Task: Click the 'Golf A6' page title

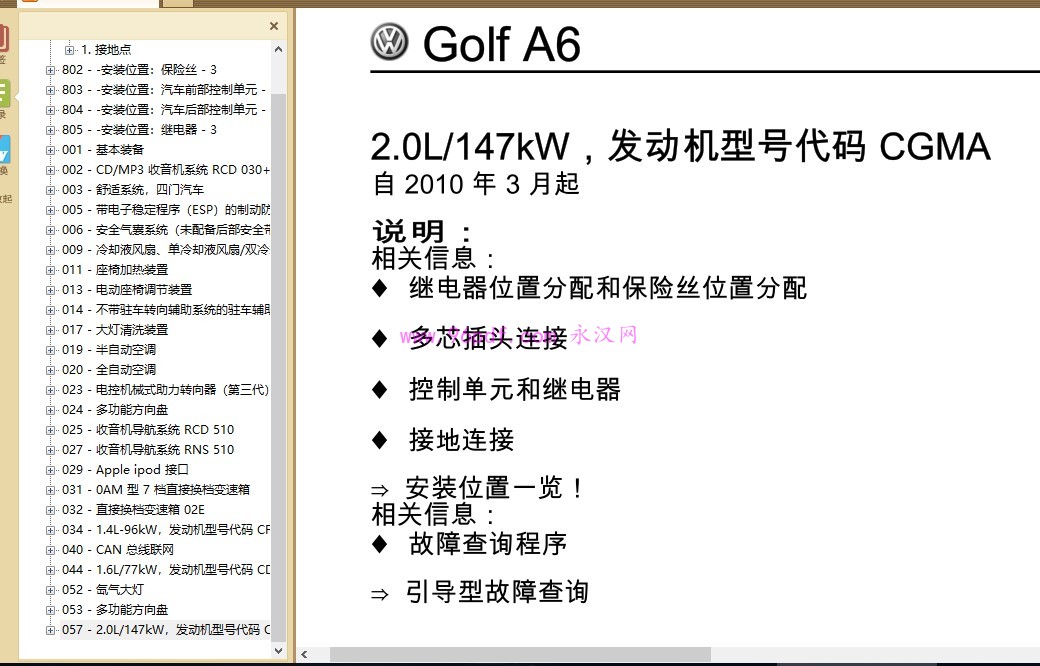Action: click(501, 44)
